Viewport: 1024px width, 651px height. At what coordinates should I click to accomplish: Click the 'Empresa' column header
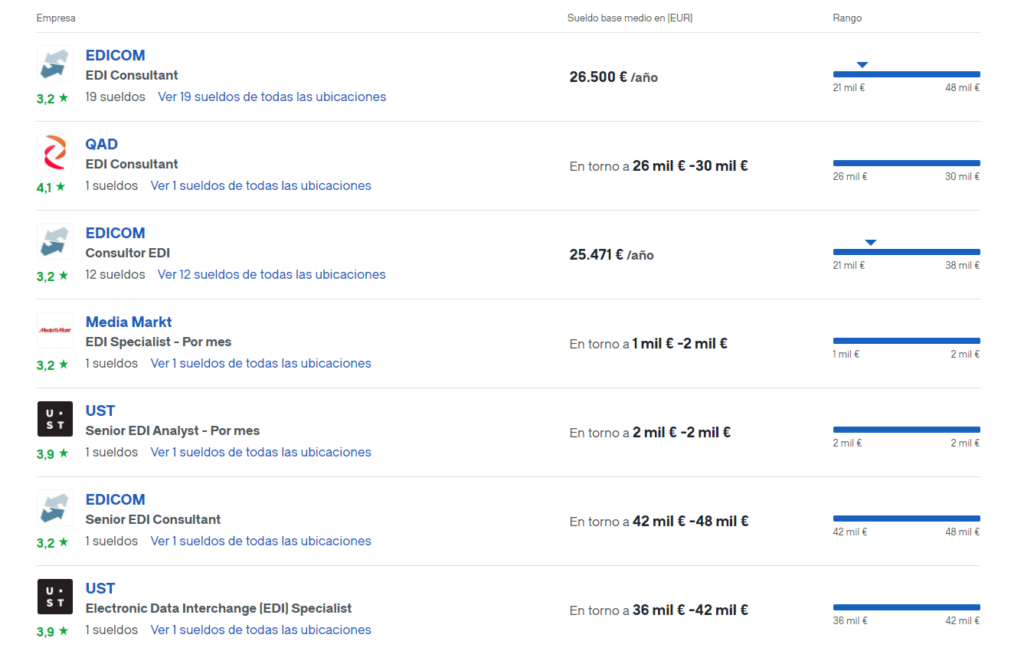[x=56, y=18]
